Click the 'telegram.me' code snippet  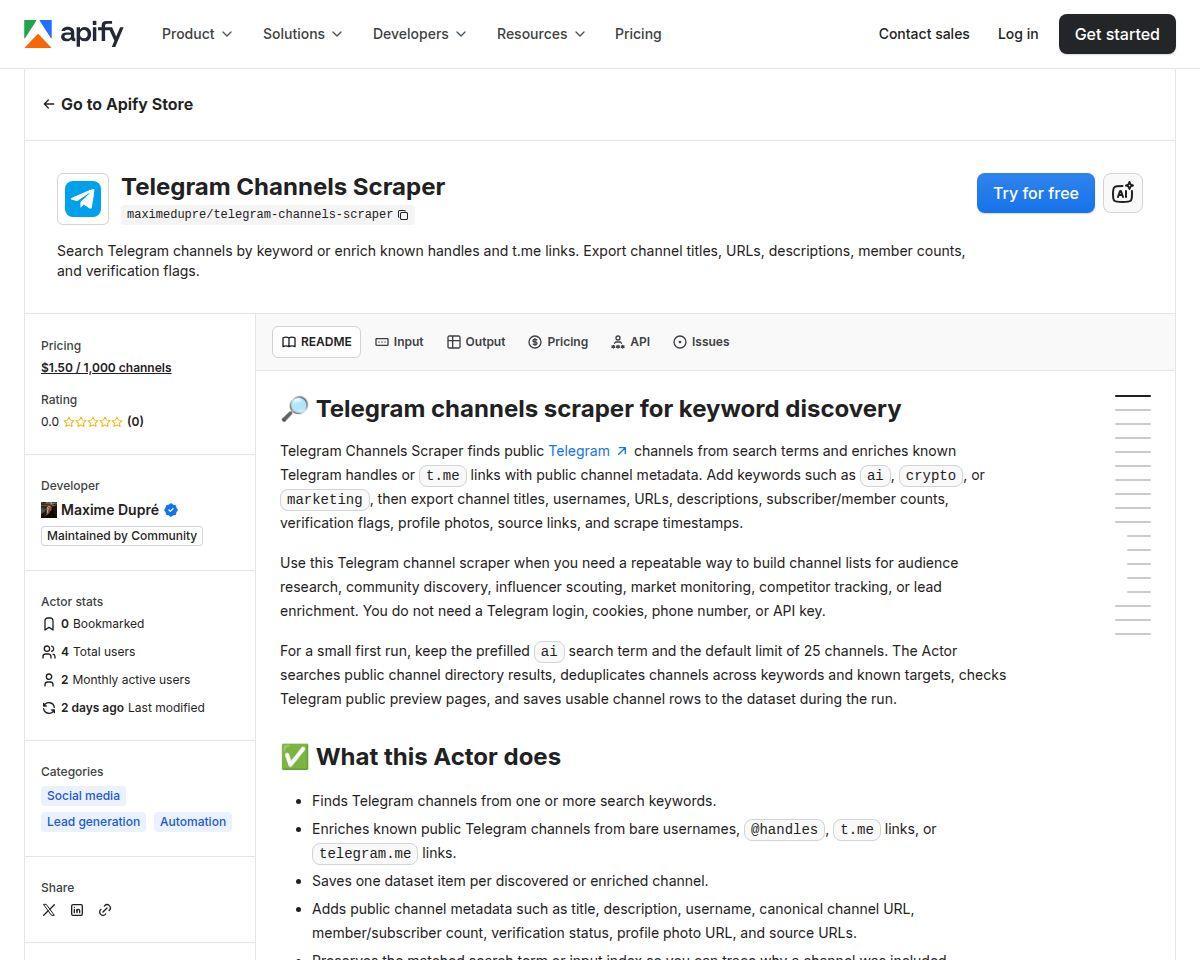pyautogui.click(x=365, y=854)
